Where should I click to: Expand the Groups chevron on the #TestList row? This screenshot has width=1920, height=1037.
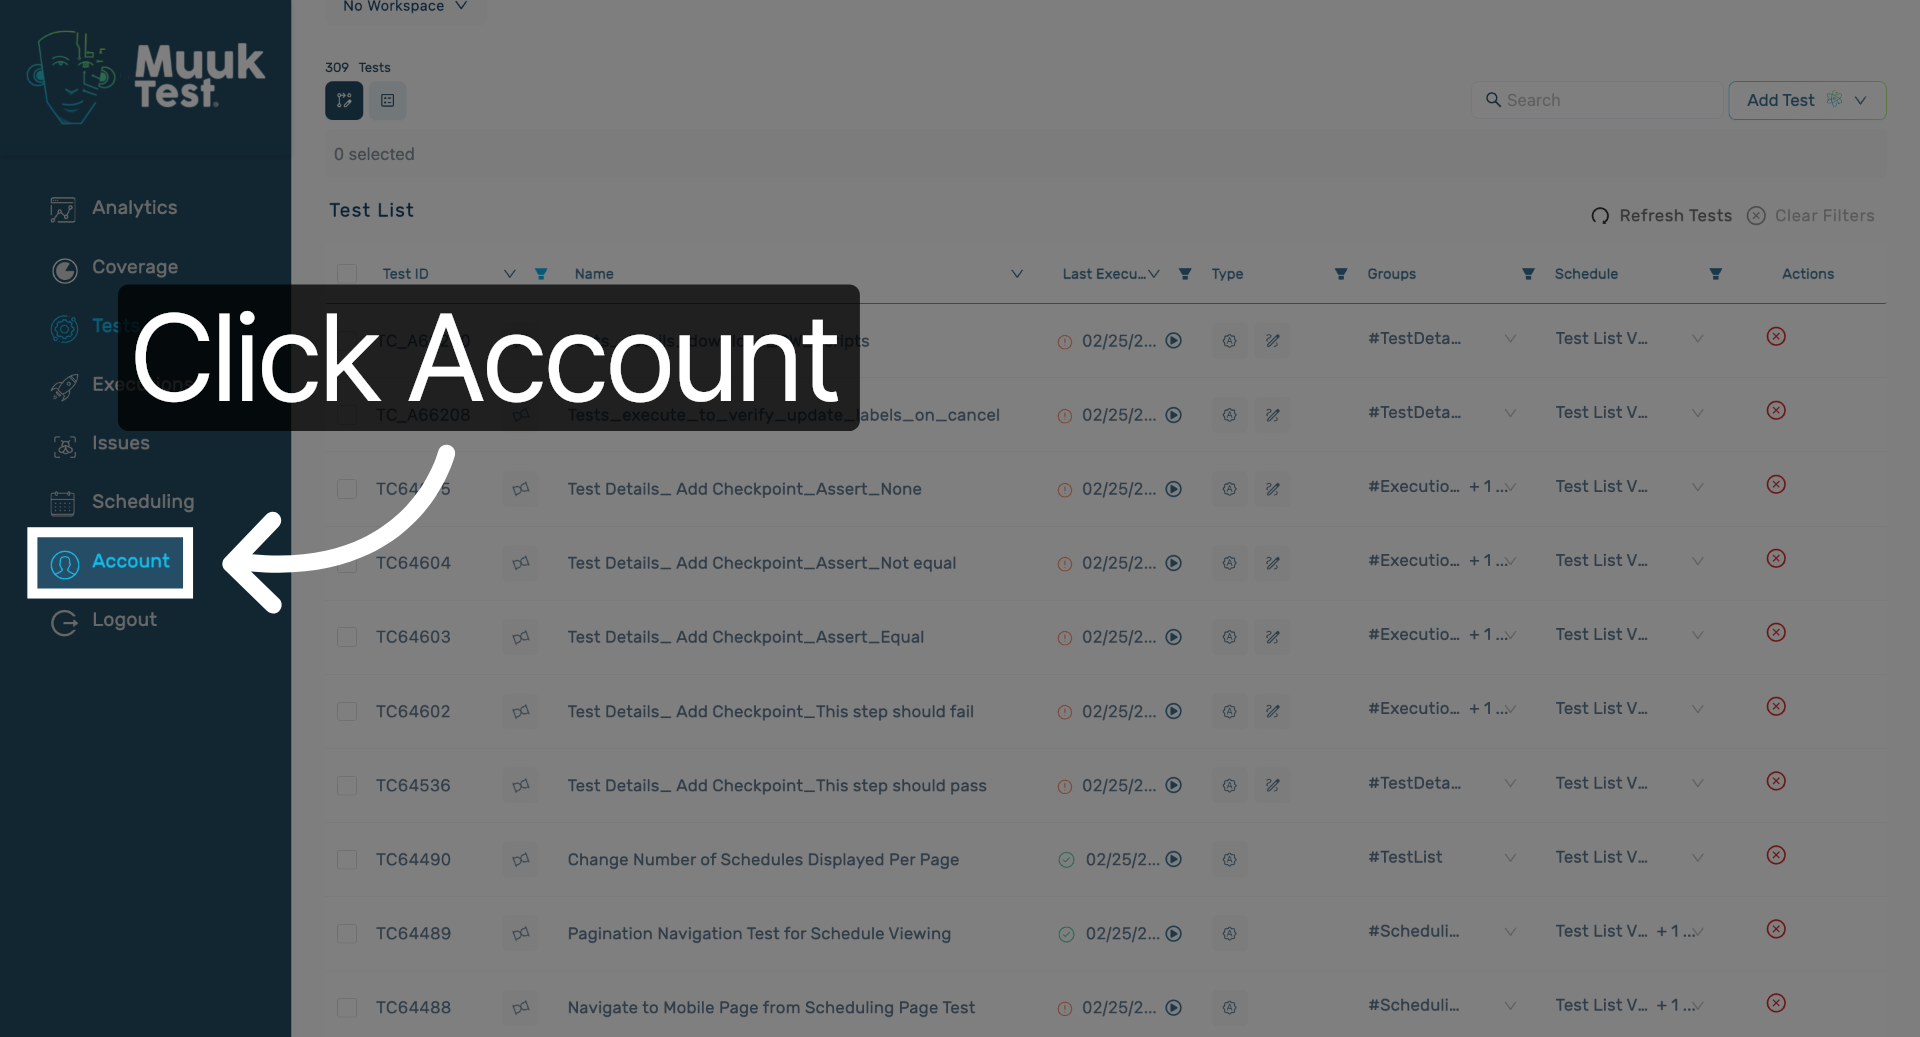1510,857
